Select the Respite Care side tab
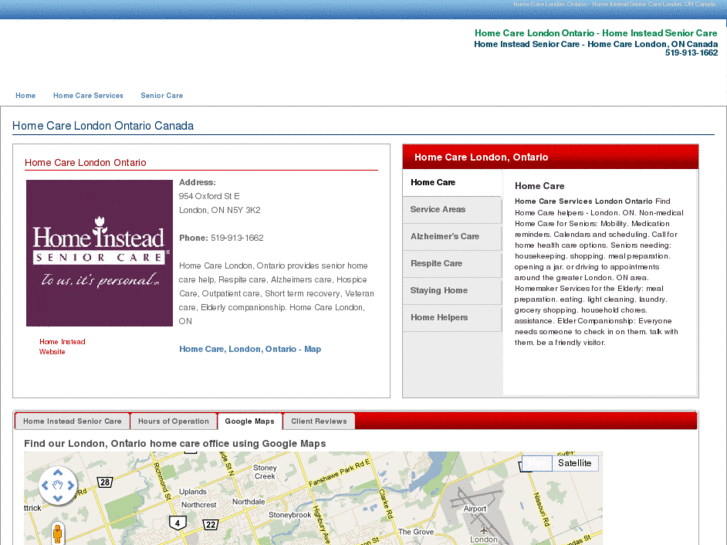Image resolution: width=727 pixels, height=545 pixels. click(453, 263)
